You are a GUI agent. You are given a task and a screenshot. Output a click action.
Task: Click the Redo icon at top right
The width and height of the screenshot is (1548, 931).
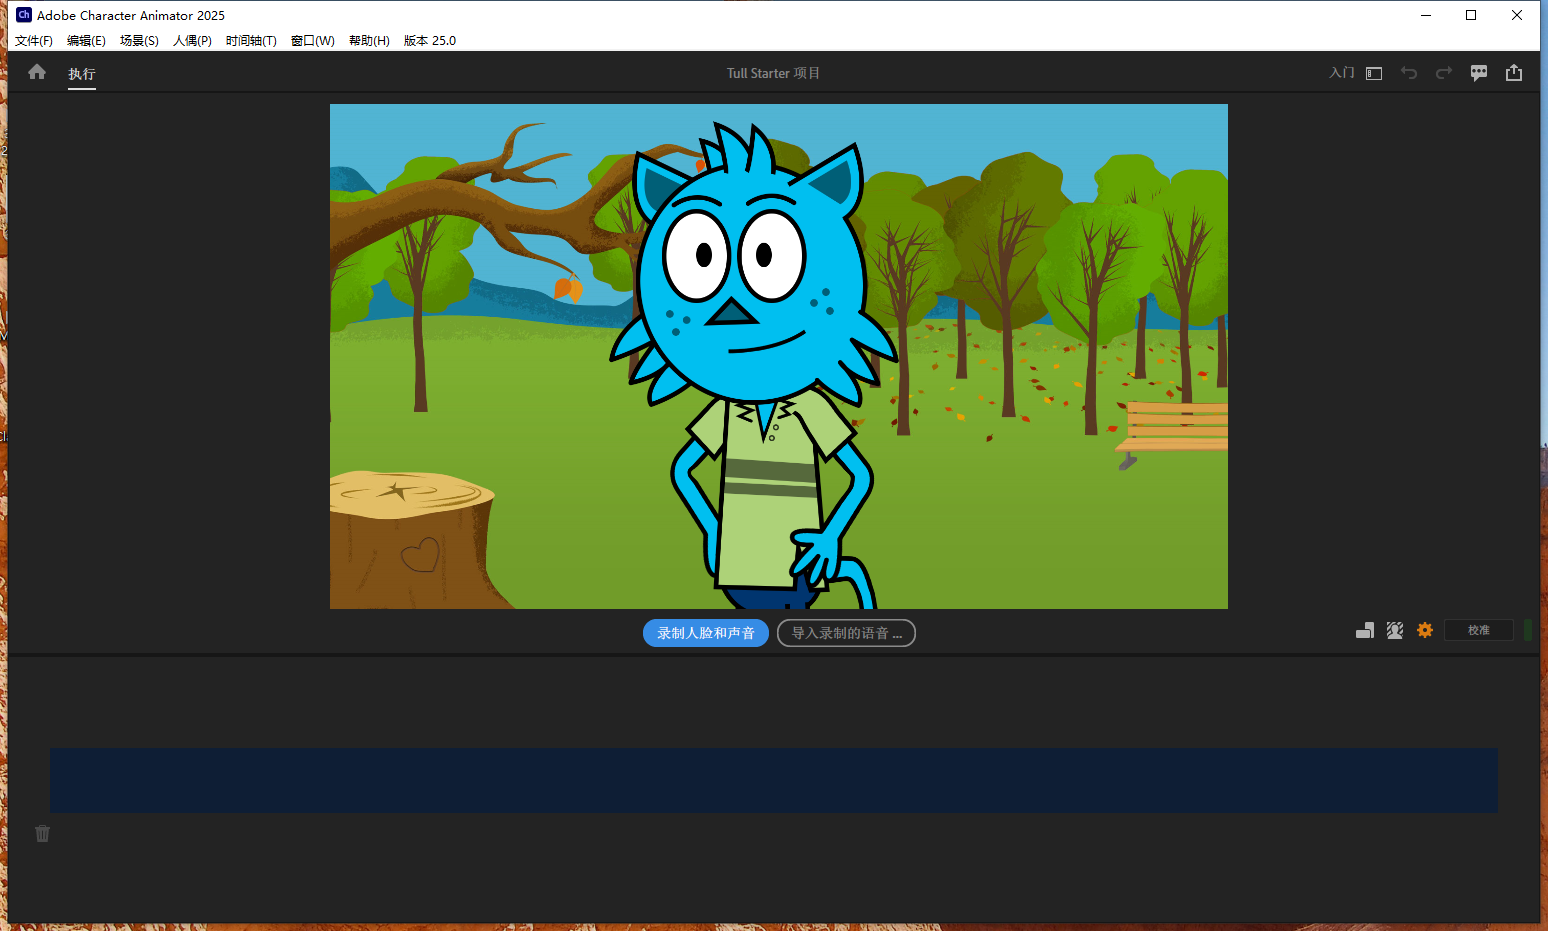coord(1443,72)
